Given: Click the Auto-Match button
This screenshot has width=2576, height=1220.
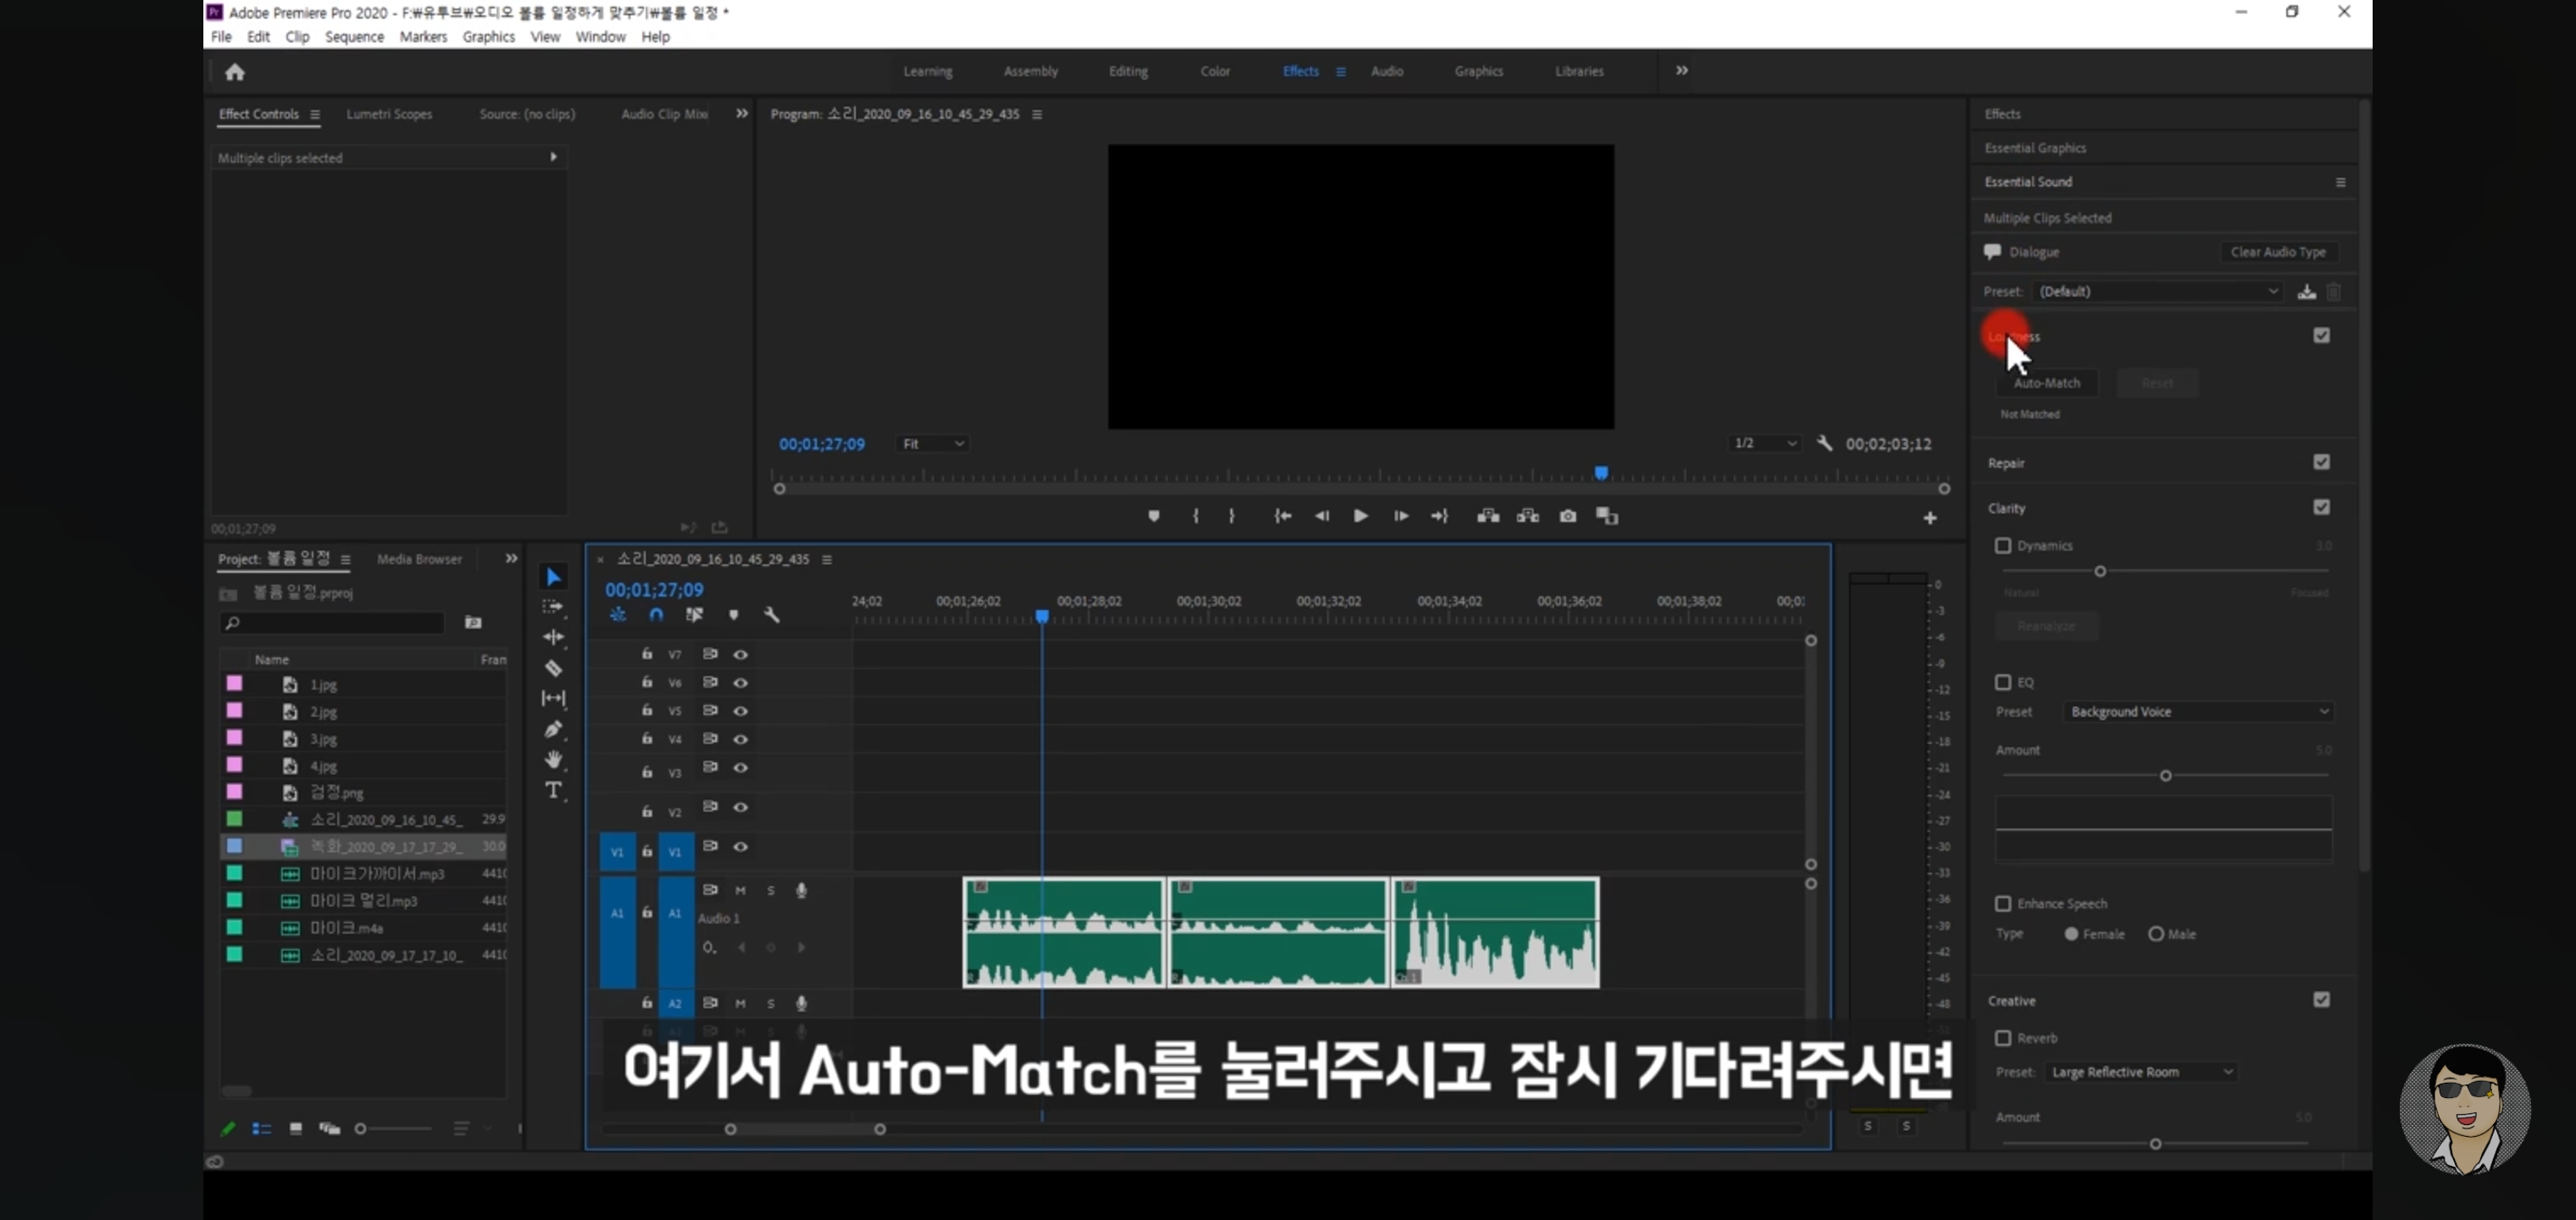Looking at the screenshot, I should (x=2046, y=383).
